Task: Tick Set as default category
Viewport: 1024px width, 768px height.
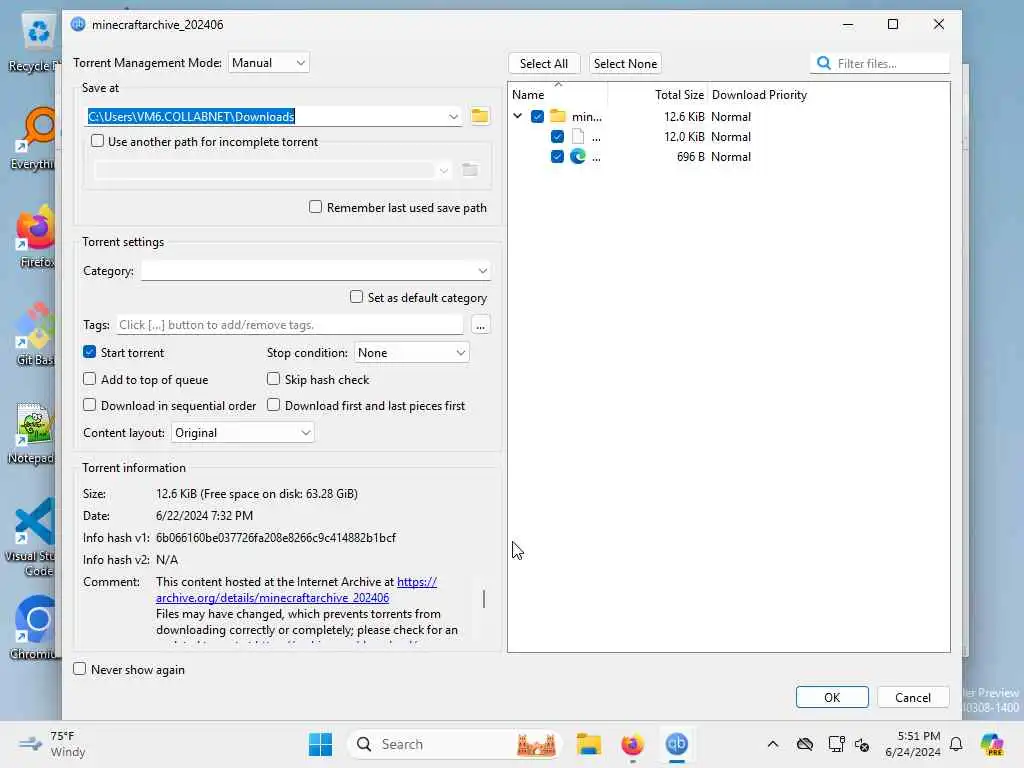Action: click(x=357, y=297)
